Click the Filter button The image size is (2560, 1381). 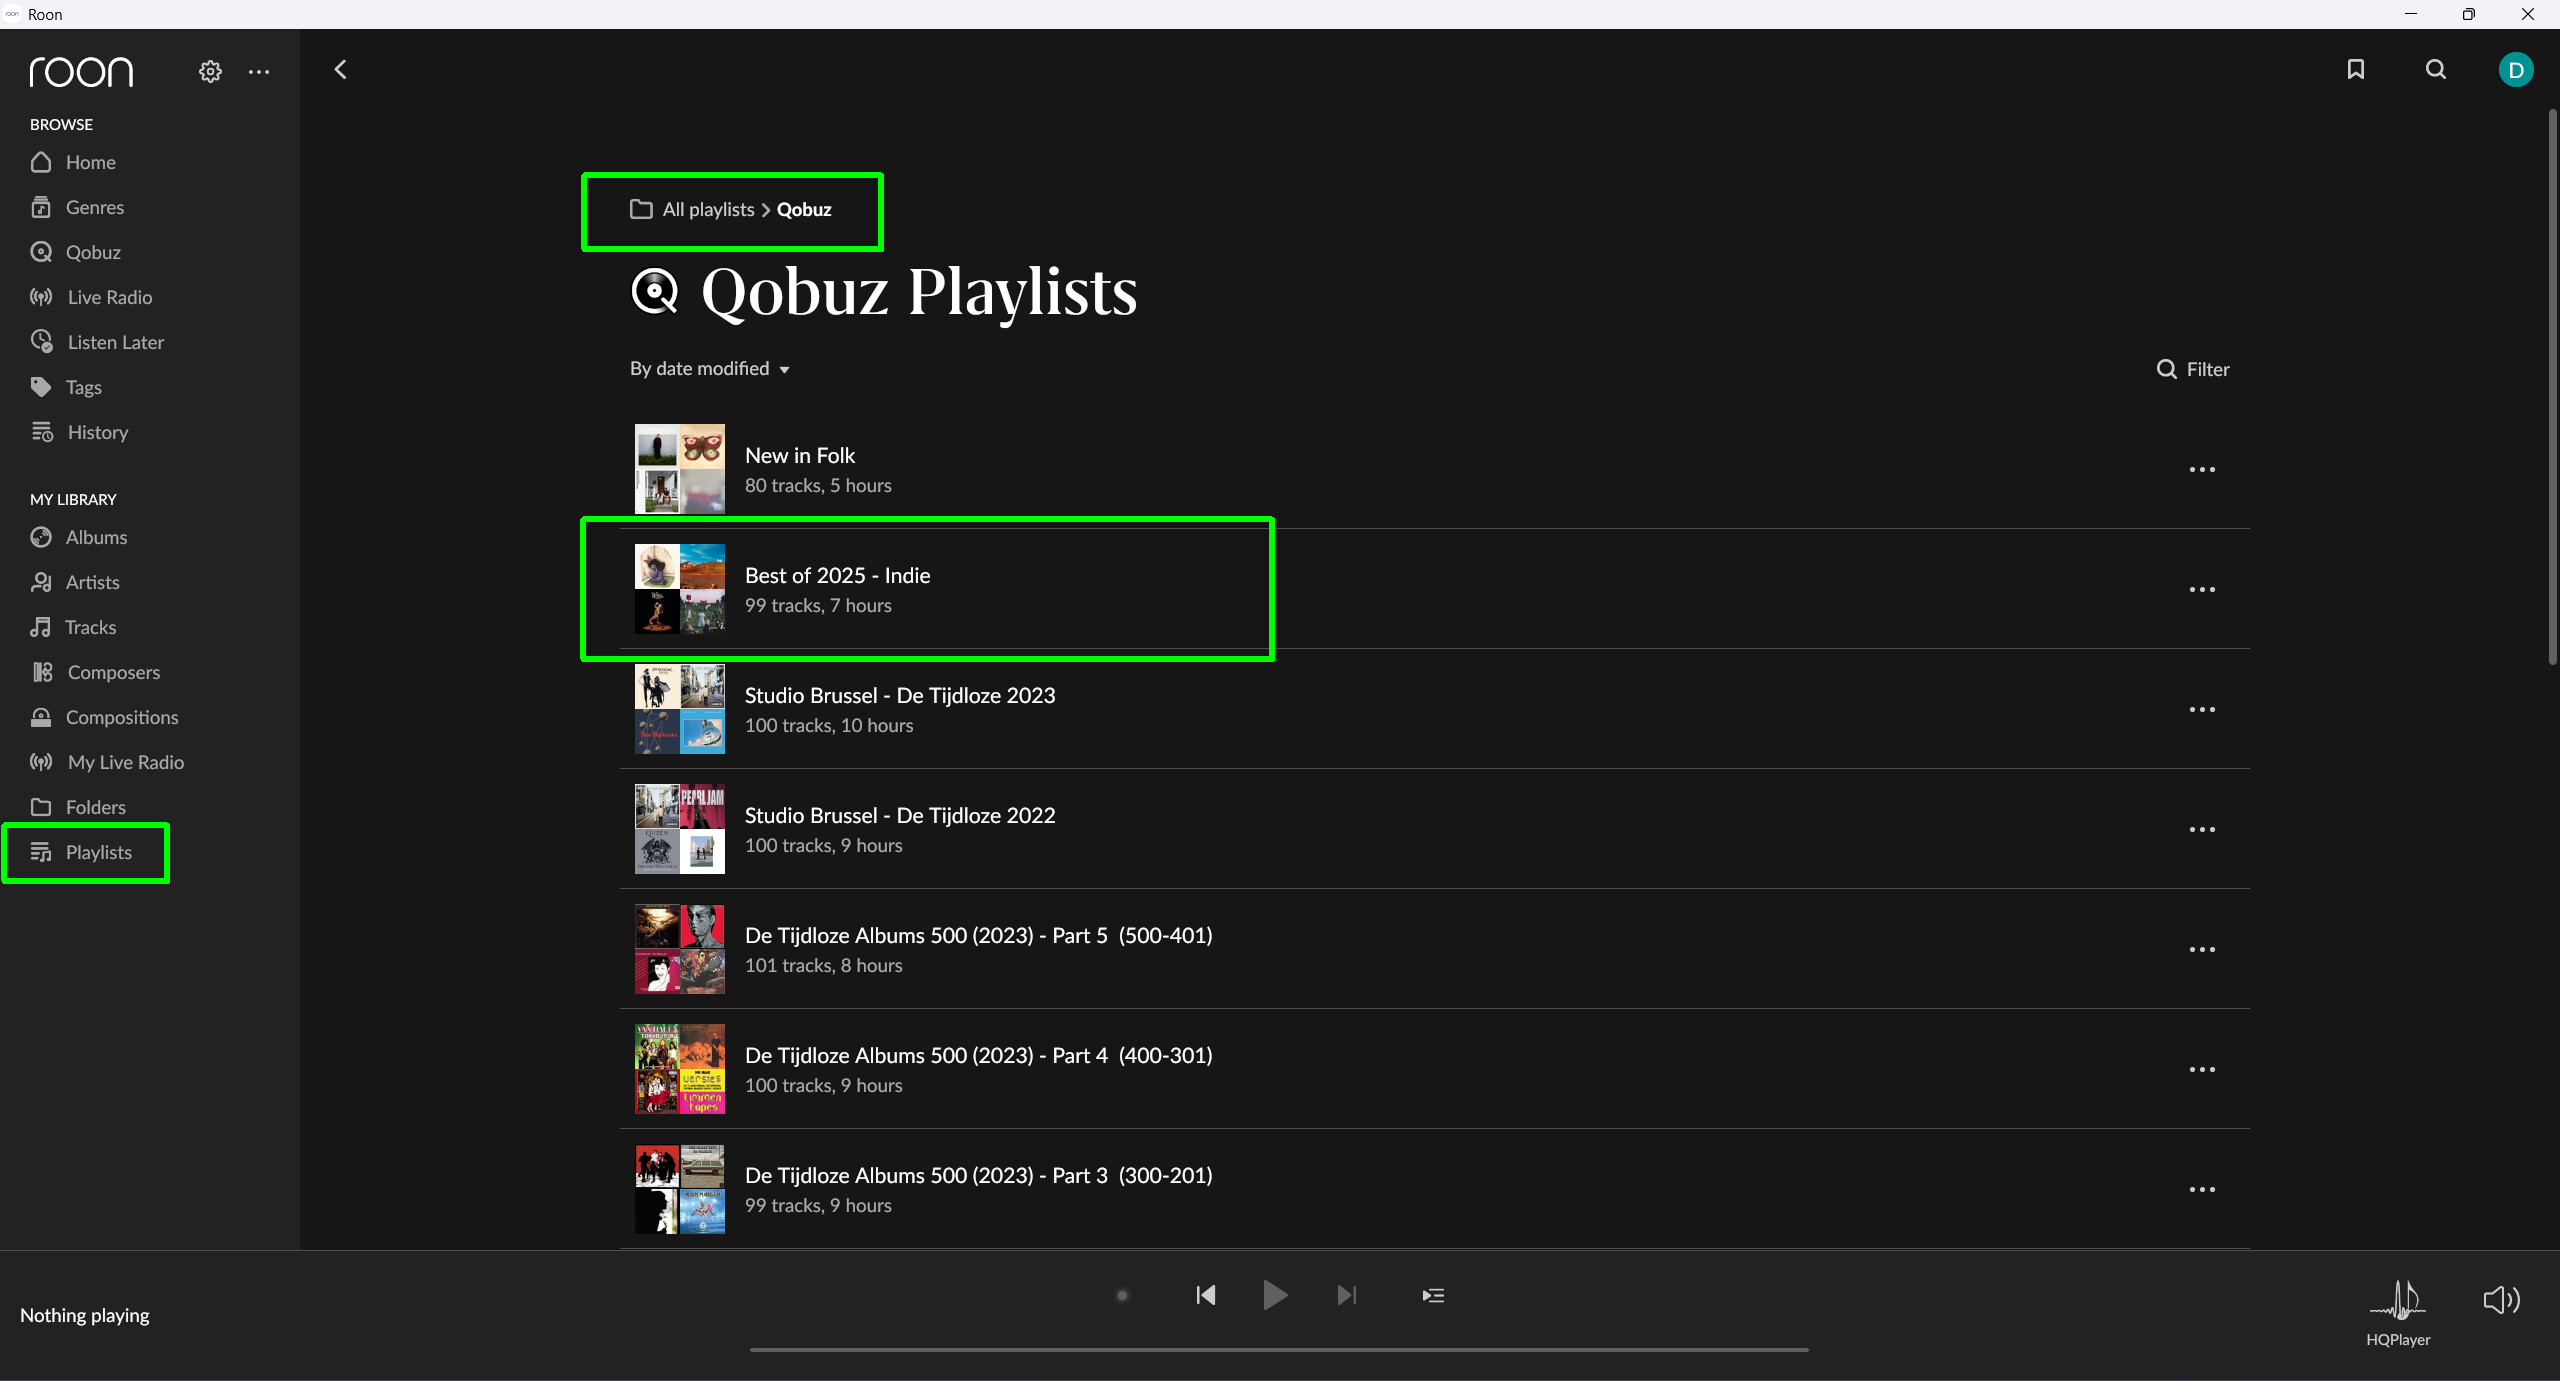(x=2194, y=369)
